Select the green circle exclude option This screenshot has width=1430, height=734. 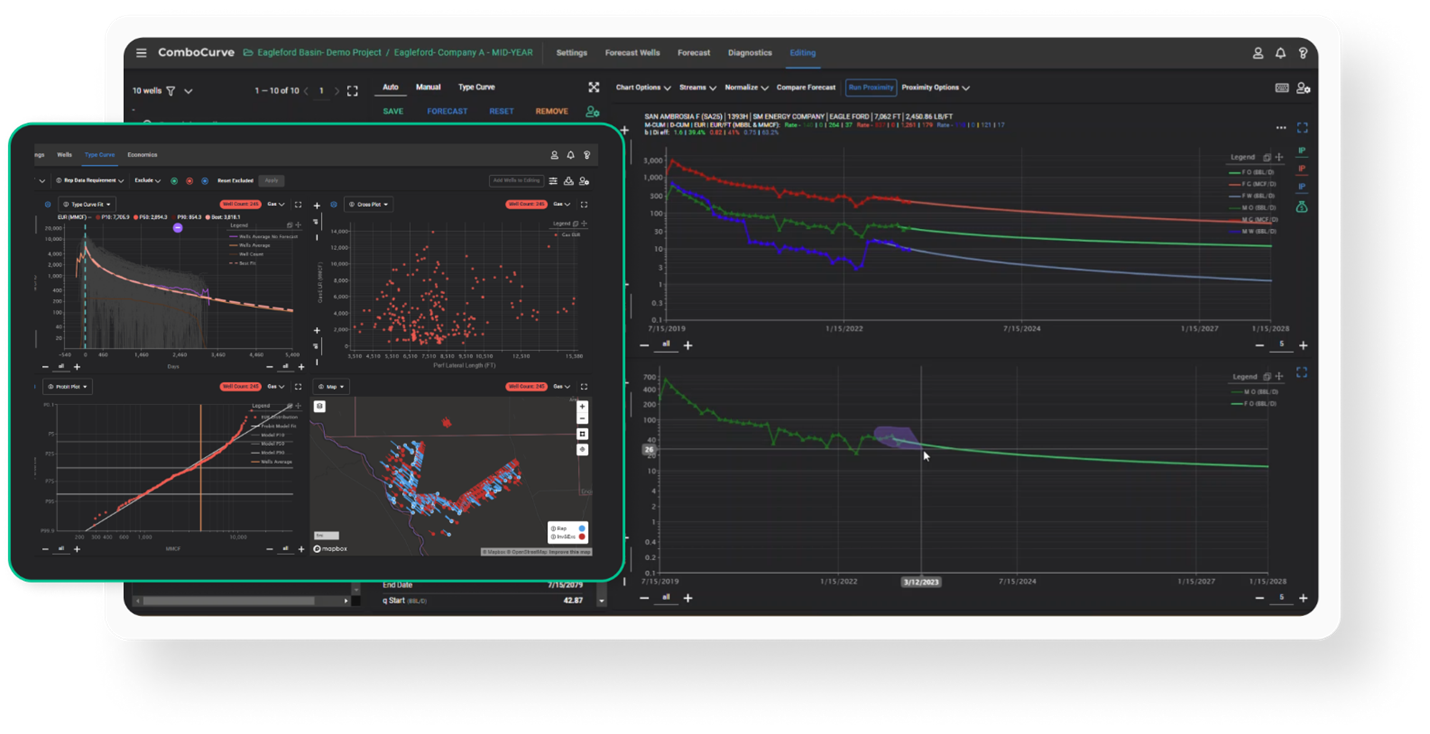click(x=174, y=181)
